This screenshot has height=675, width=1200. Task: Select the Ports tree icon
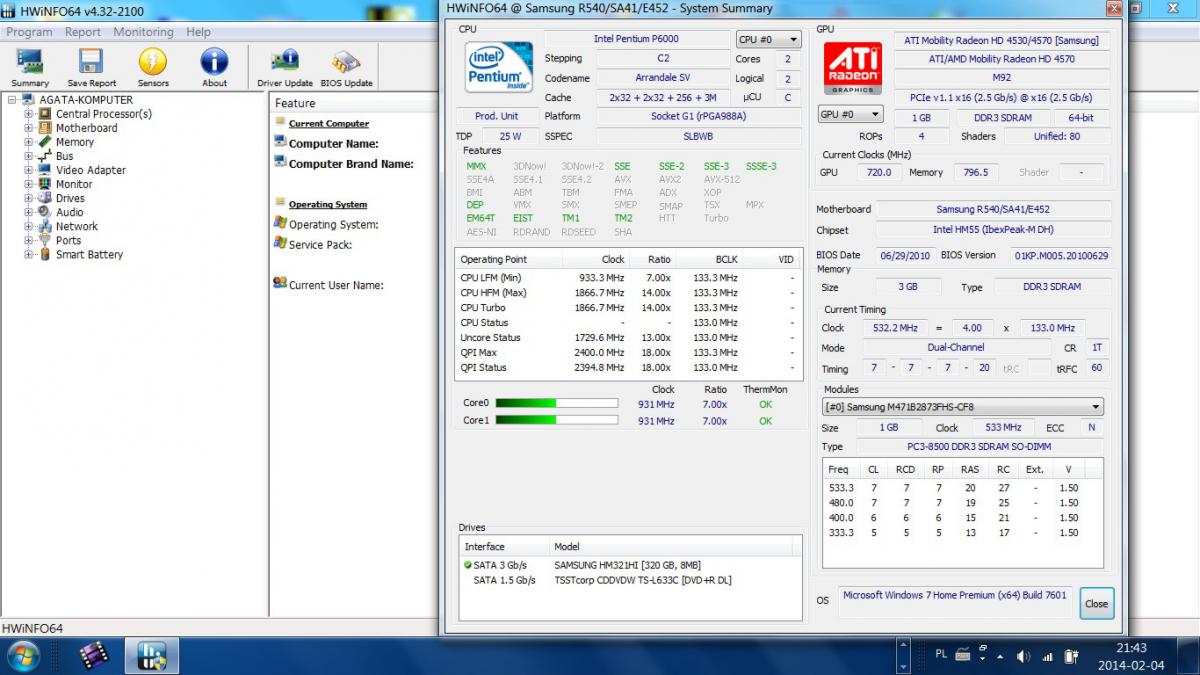coord(45,240)
